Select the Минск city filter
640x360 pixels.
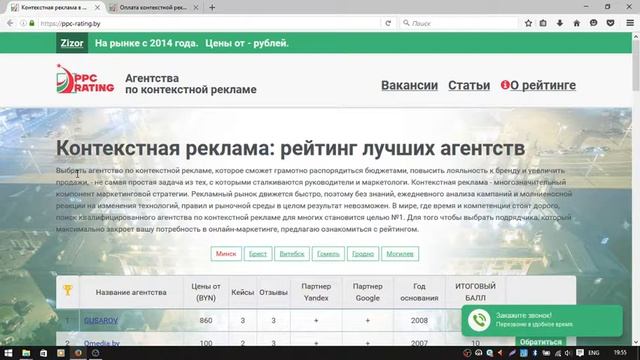tap(226, 253)
